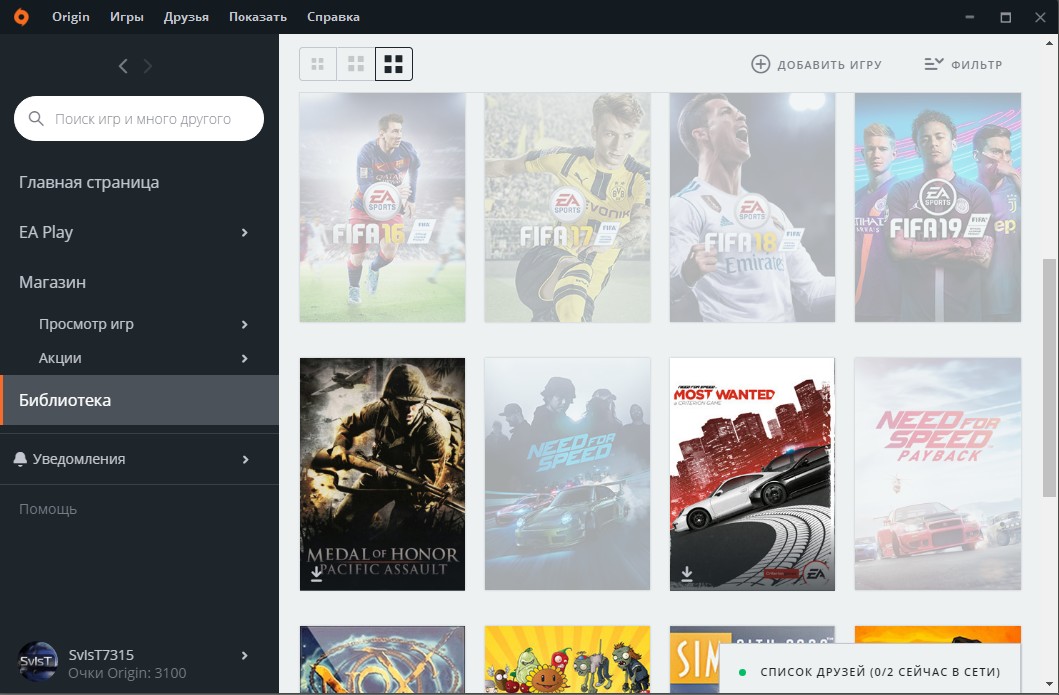Expand Просмотр игр chevron
1059x695 pixels.
[x=244, y=324]
